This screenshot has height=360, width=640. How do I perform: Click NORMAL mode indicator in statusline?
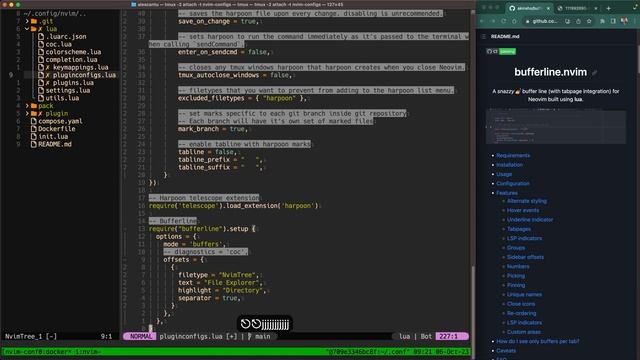point(140,336)
